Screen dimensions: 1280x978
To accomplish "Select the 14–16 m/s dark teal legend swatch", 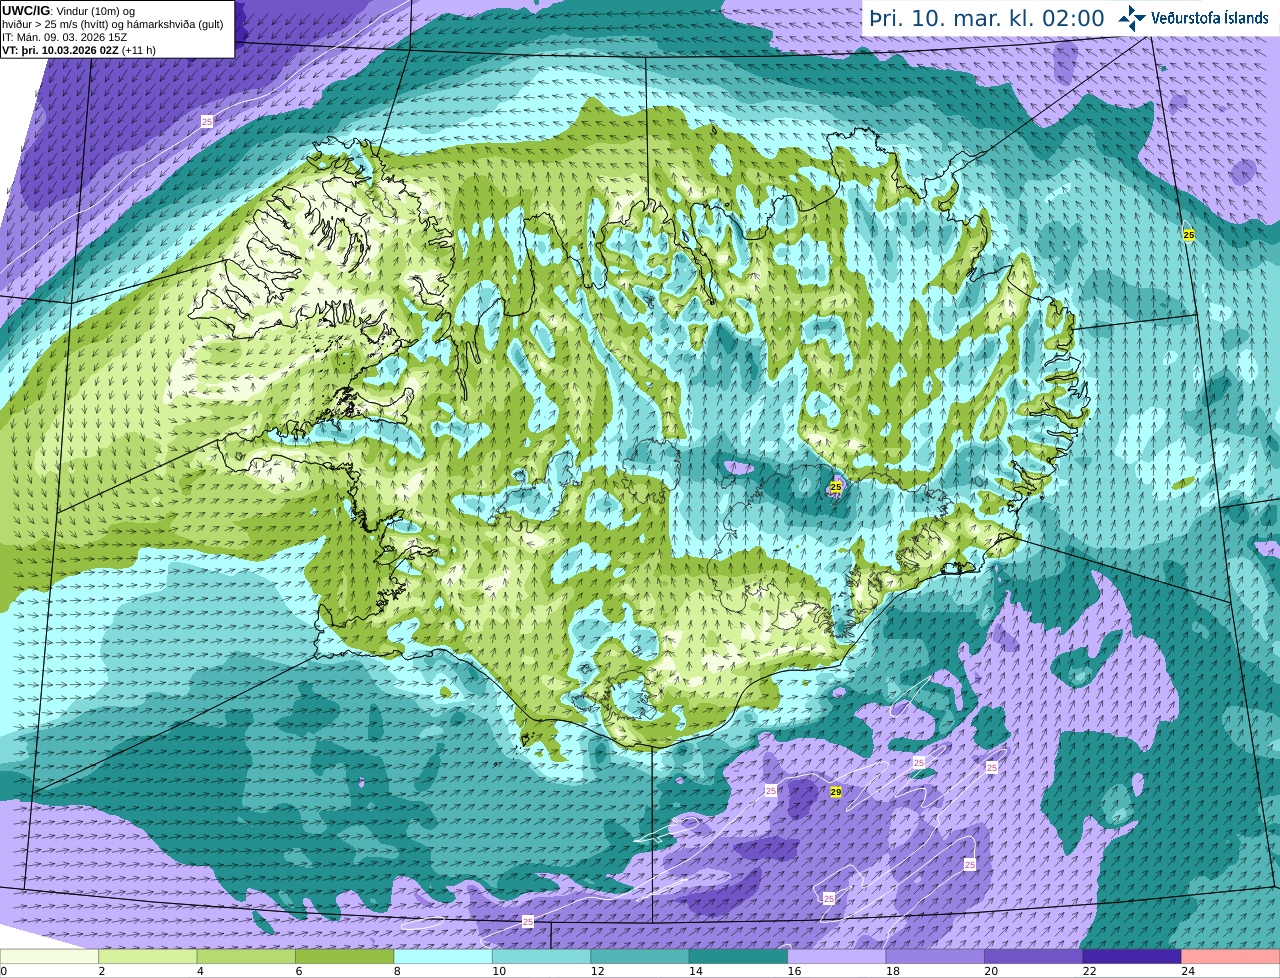I will [738, 956].
